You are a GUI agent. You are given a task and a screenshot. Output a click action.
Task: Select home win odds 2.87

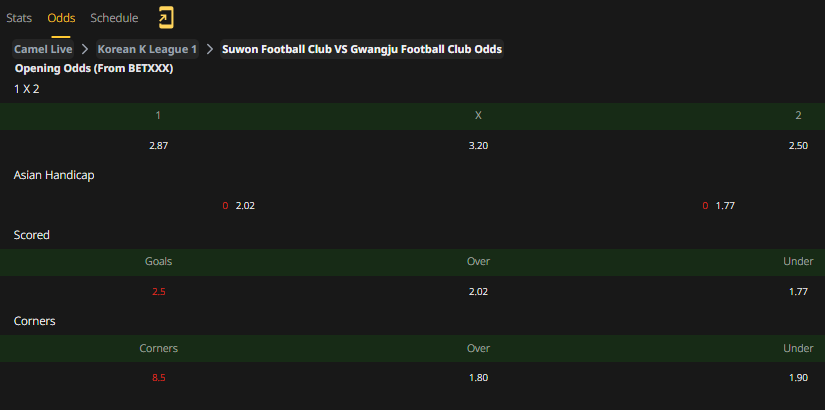point(158,146)
